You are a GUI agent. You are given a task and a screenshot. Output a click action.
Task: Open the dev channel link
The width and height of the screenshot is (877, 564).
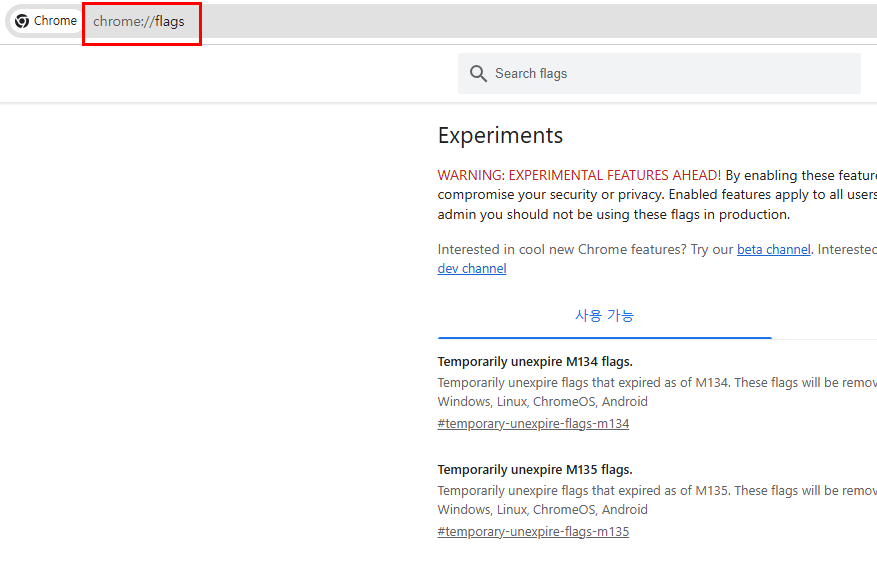pos(471,269)
